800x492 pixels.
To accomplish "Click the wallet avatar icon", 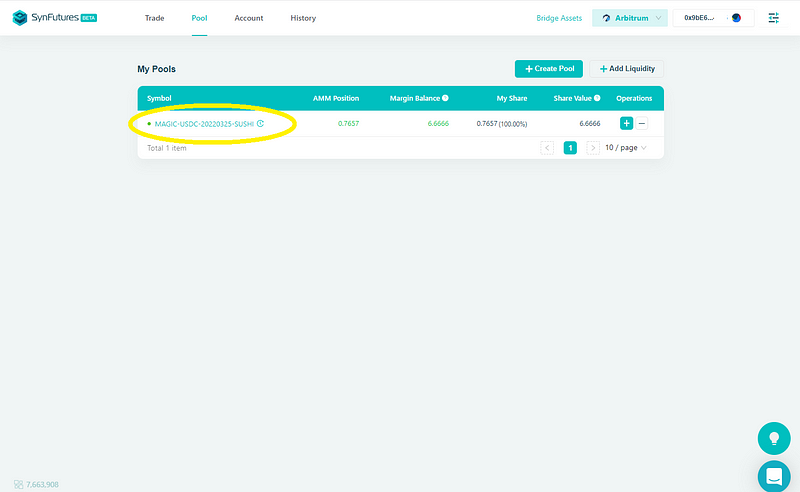I will point(736,18).
